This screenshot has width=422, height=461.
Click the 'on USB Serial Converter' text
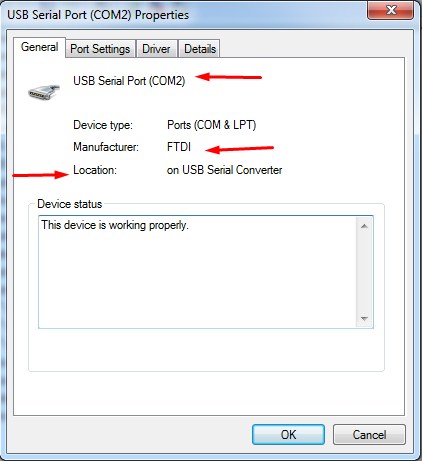224,170
